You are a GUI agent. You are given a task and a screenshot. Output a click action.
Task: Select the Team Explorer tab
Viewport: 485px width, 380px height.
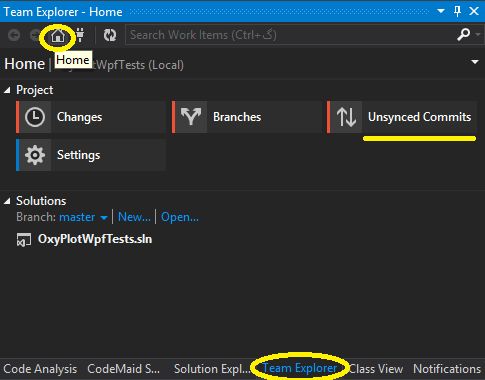tap(300, 368)
